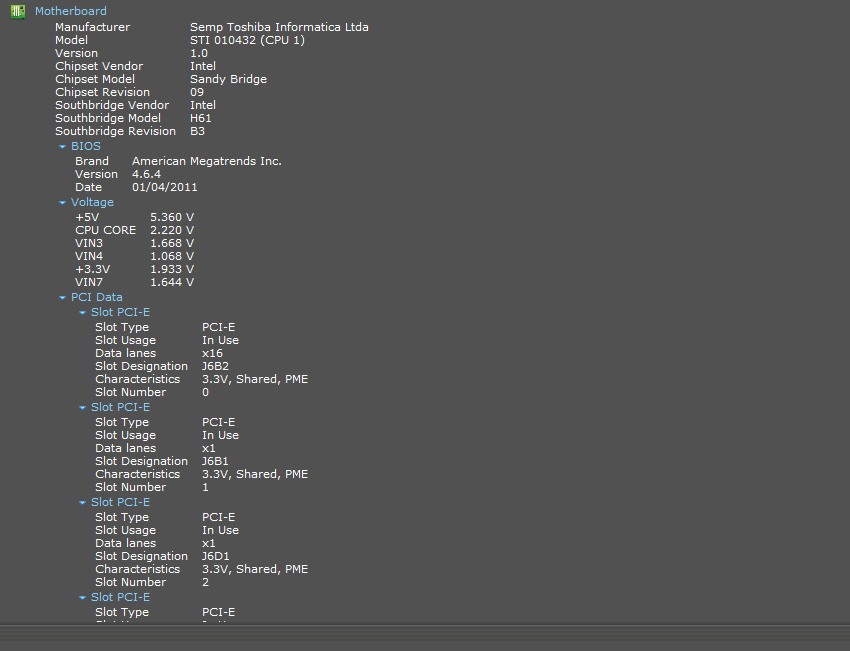Click the 'Manufacturer' label
850x651 pixels.
(x=92, y=27)
